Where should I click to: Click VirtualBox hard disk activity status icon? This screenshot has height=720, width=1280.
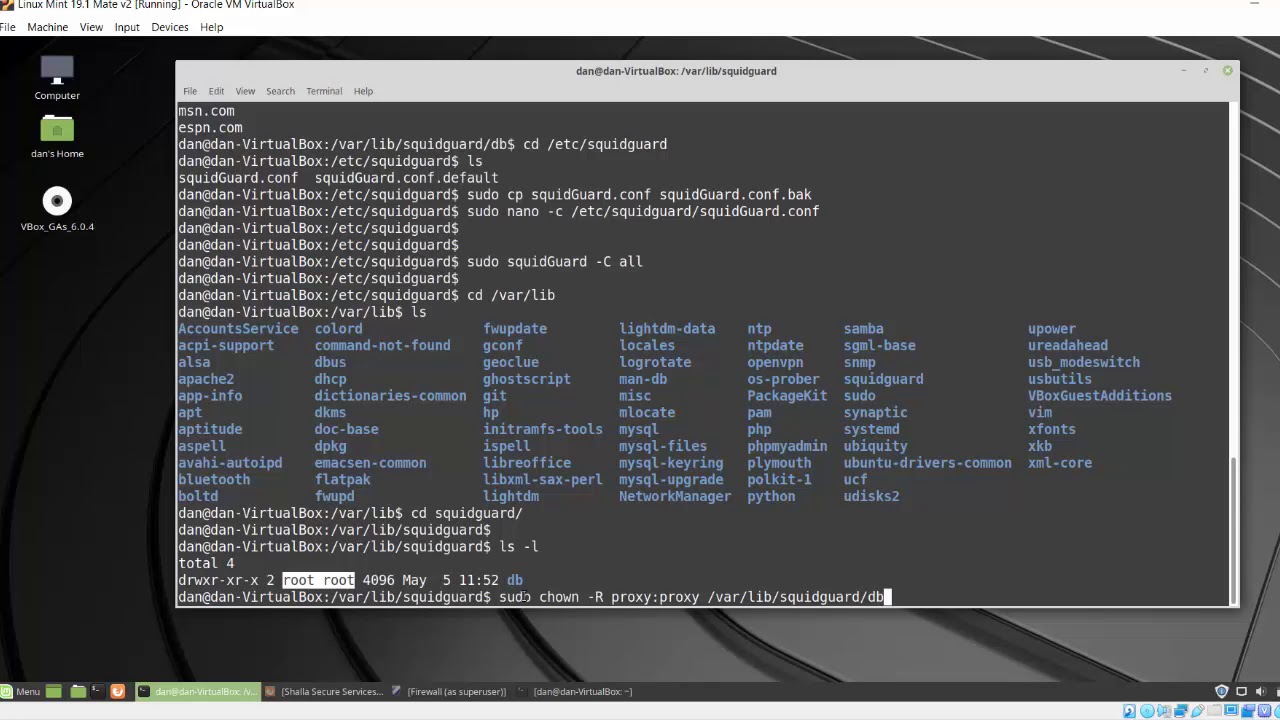1129,711
